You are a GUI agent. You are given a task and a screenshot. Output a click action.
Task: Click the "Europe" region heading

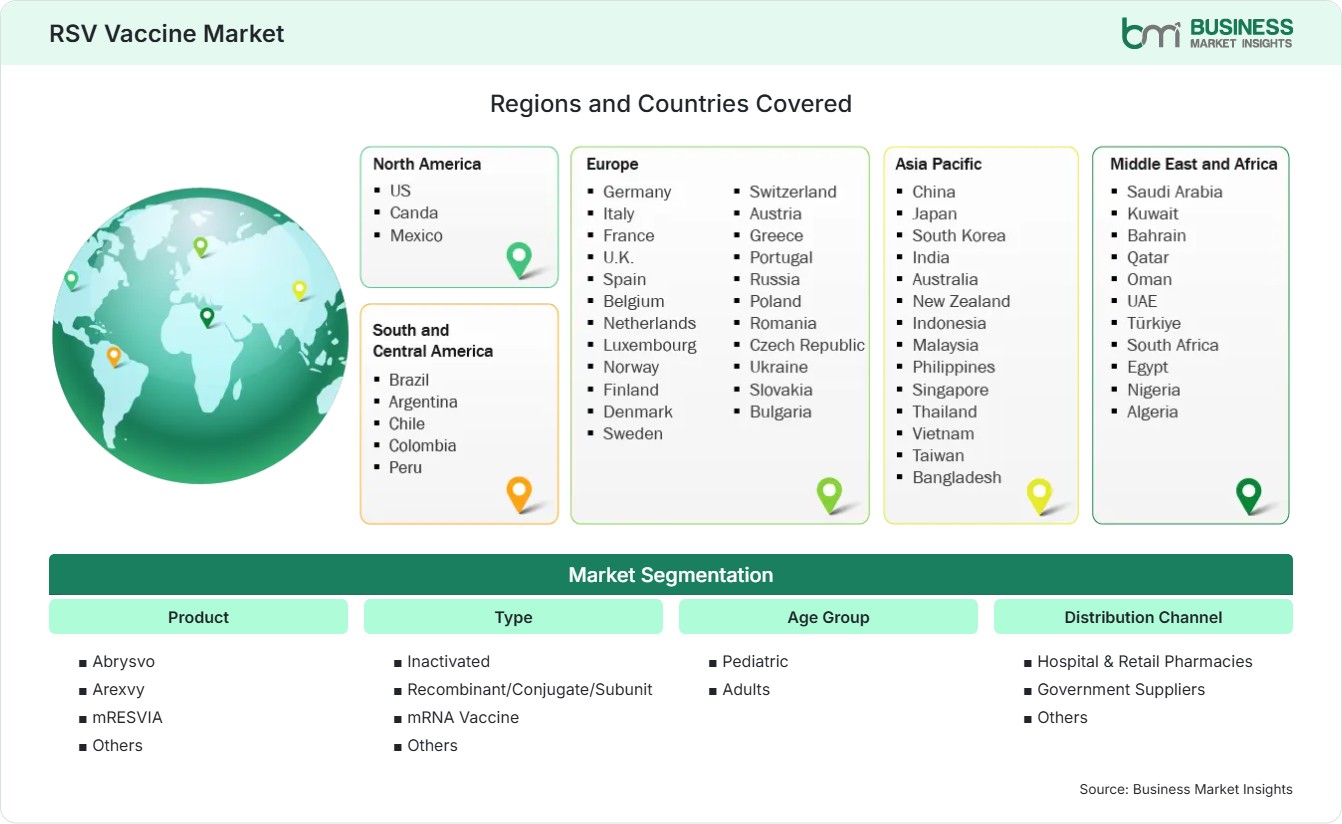(612, 164)
